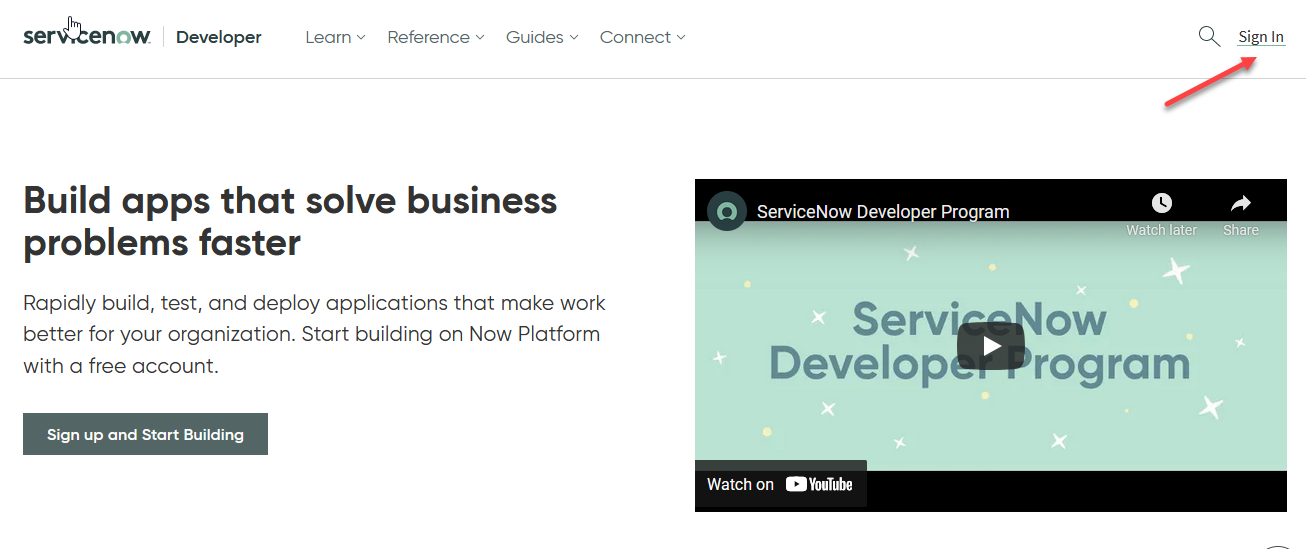Click the video's channel avatar icon
Viewport: 1306px width, 549px height.
point(727,211)
